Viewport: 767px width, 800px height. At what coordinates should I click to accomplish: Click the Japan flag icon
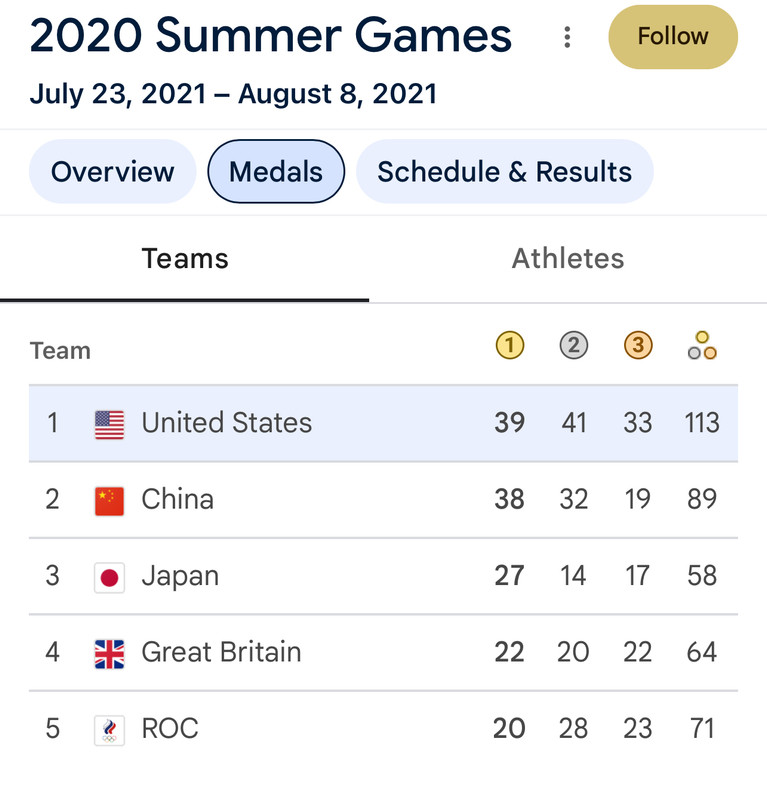109,578
